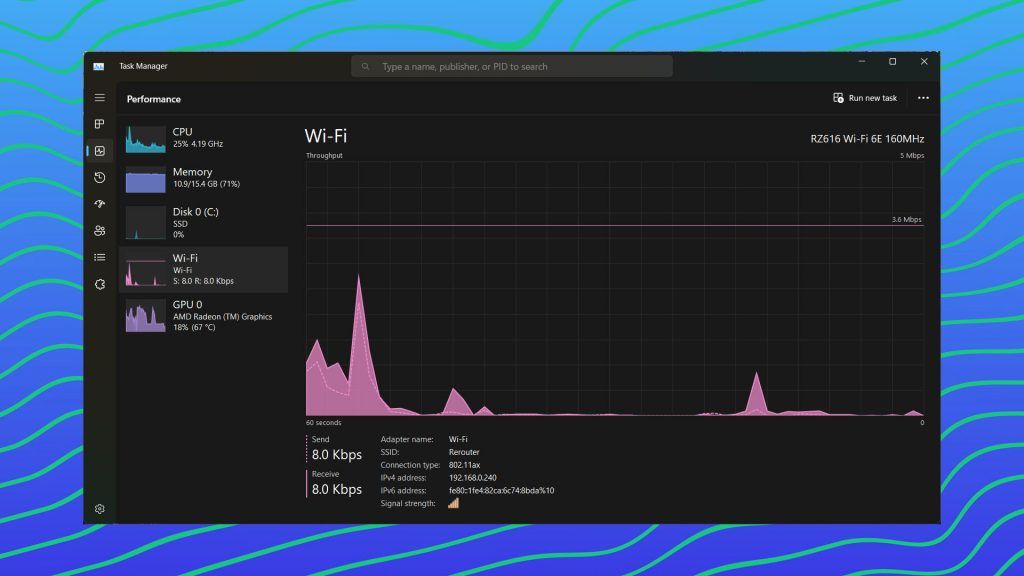Open the hamburger navigation menu
Screen dimensions: 1024x576
99,98
